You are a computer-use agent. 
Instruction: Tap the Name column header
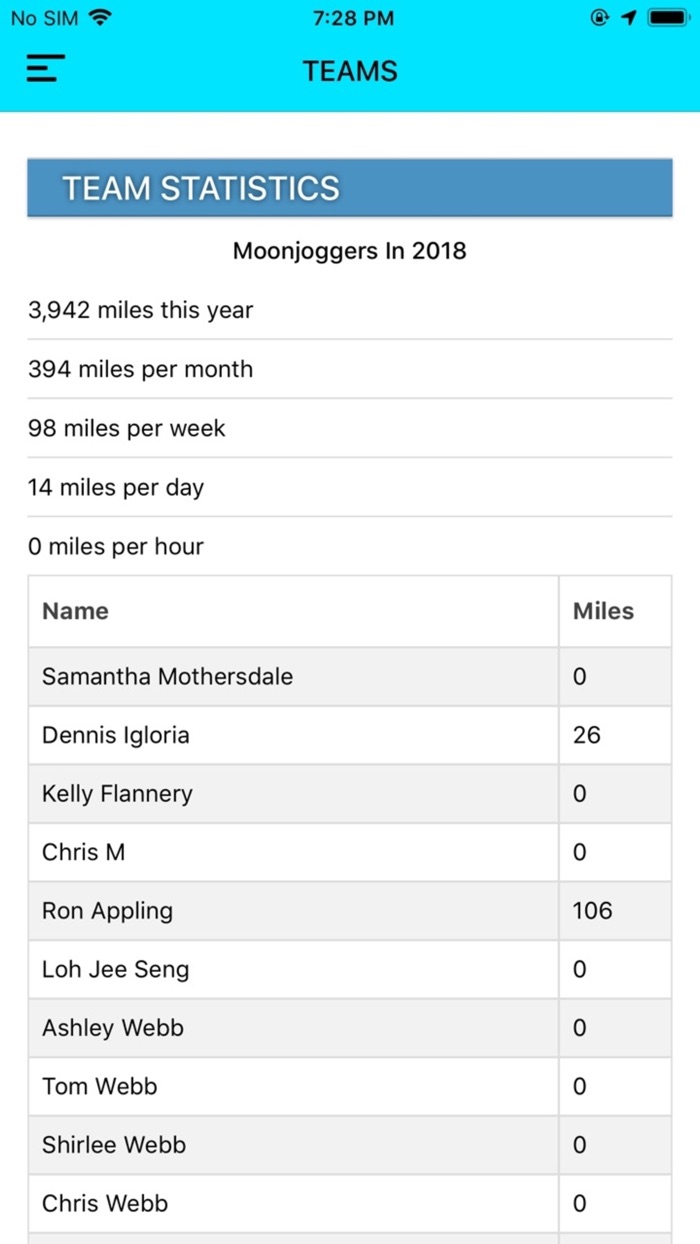click(x=76, y=611)
